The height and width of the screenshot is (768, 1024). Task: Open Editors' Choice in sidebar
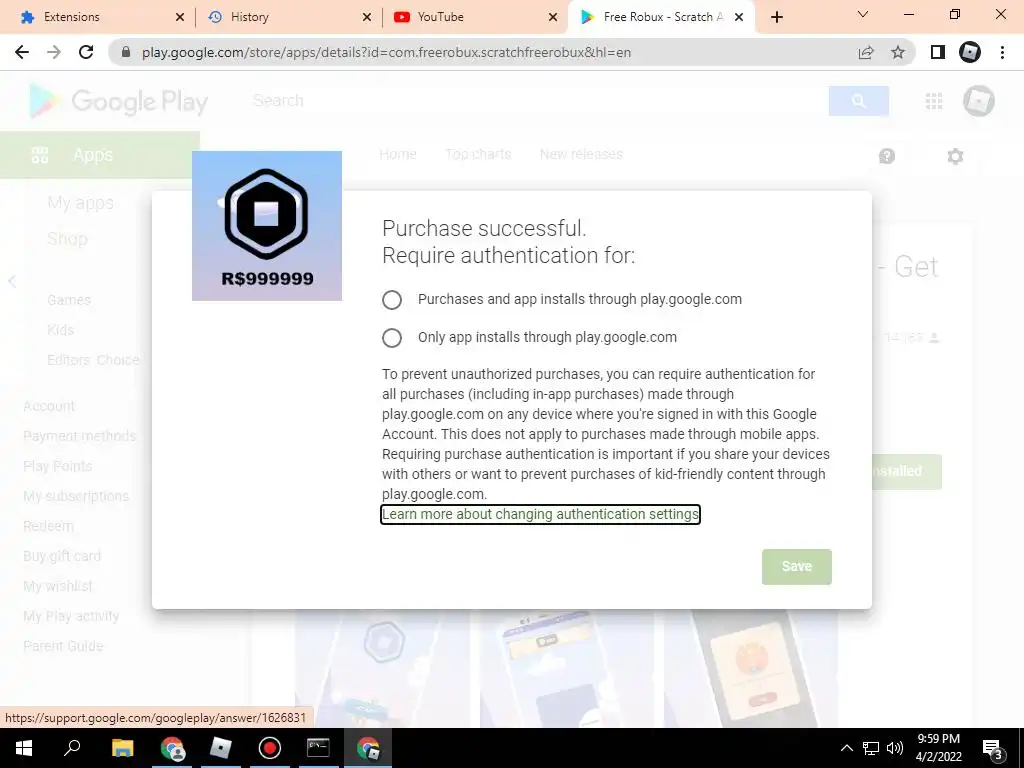click(x=93, y=360)
